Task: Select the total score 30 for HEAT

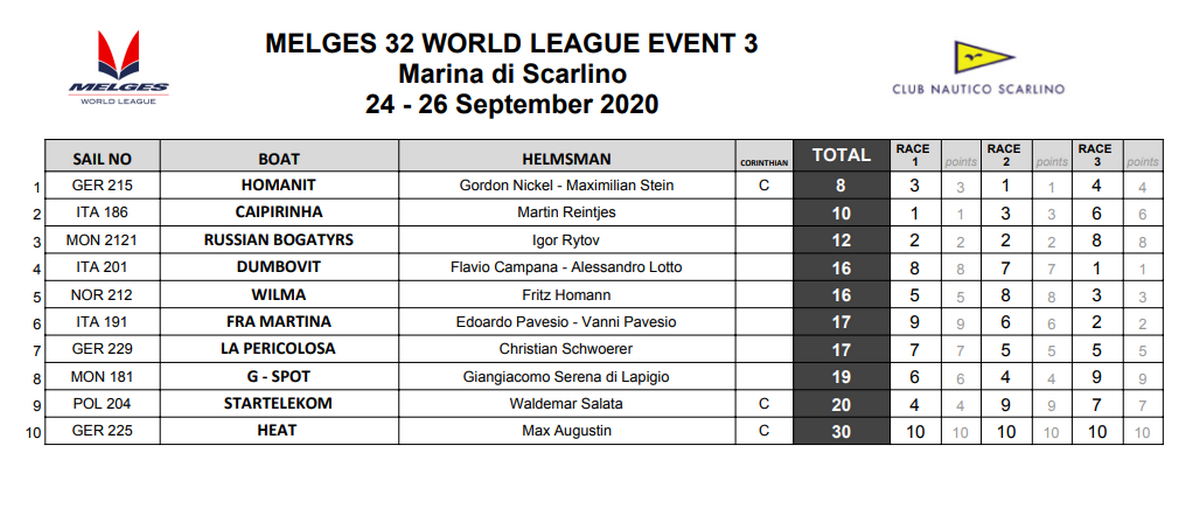Action: pyautogui.click(x=841, y=431)
